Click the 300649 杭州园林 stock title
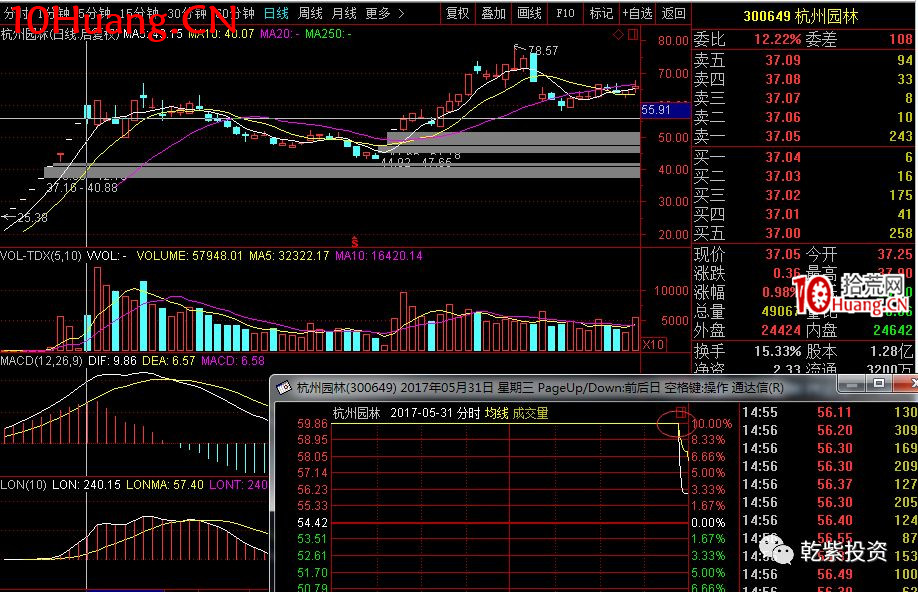The image size is (918, 592). click(800, 16)
